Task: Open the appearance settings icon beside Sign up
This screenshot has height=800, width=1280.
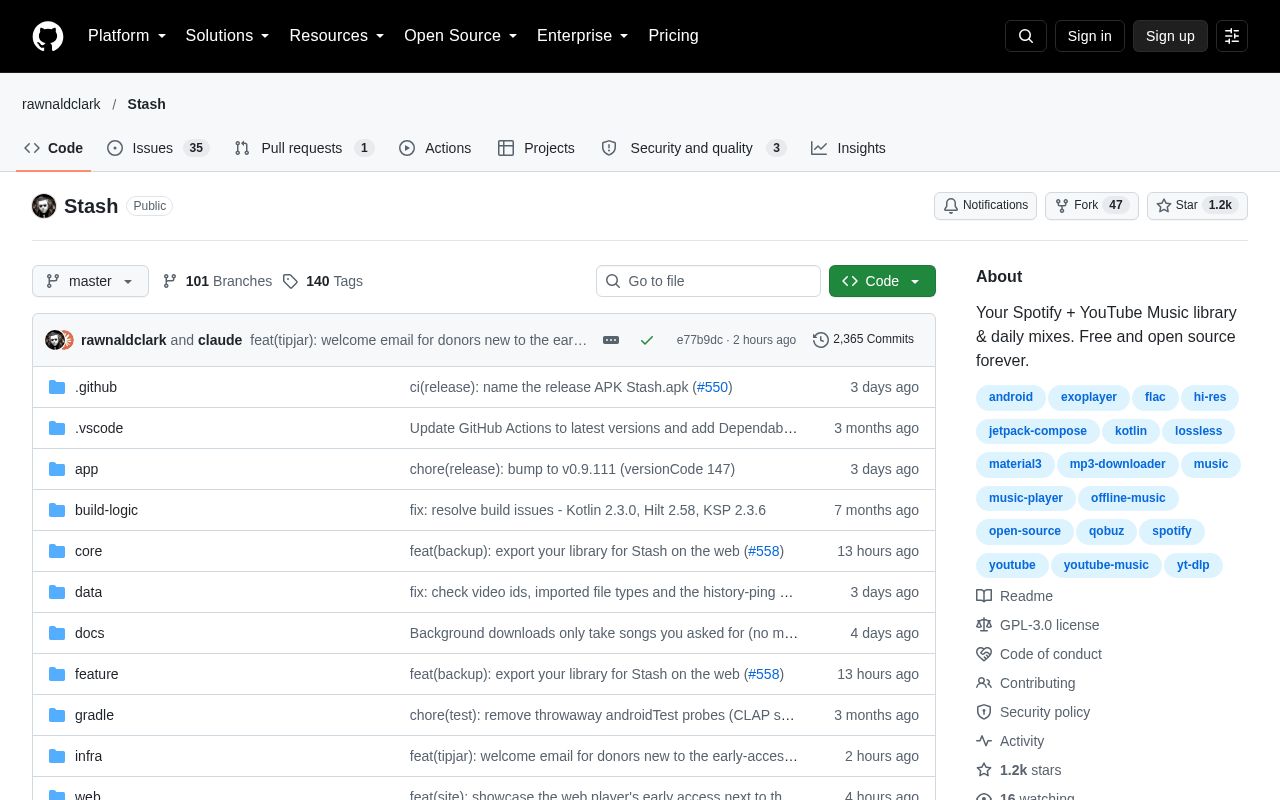Action: (1232, 36)
